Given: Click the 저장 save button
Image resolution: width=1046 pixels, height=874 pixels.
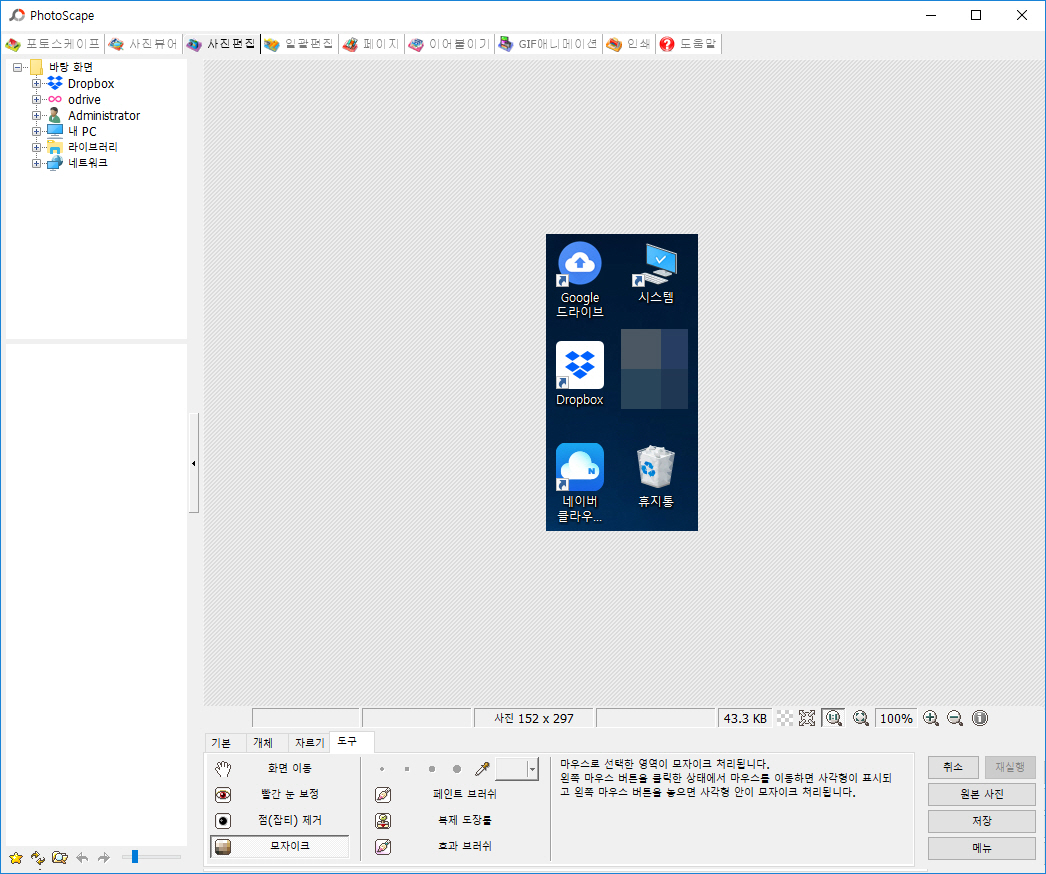Looking at the screenshot, I should point(981,821).
